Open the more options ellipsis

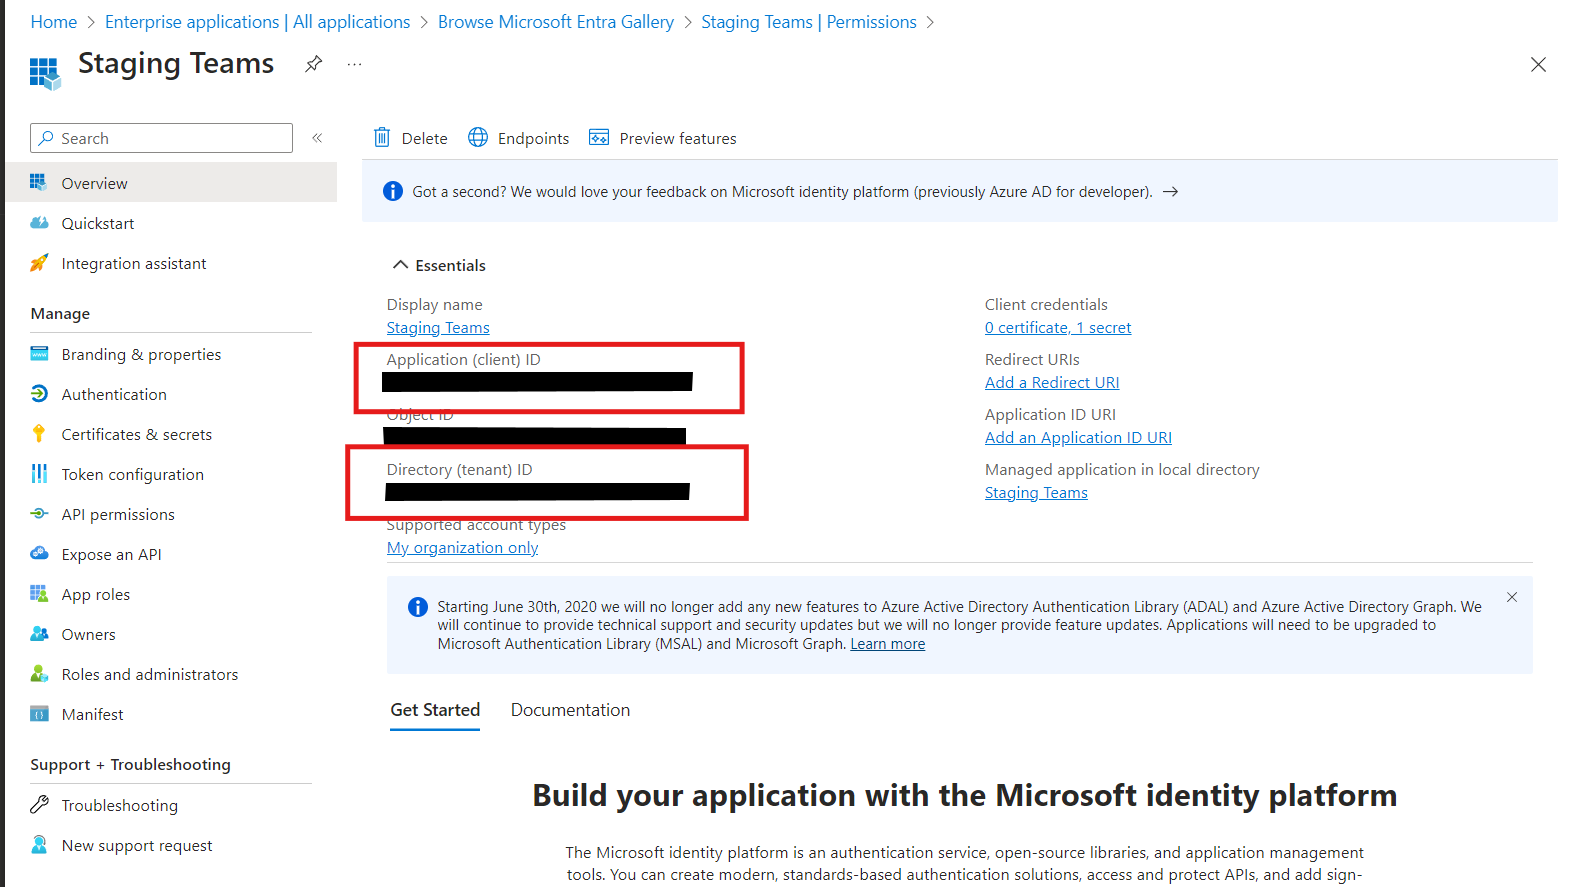(354, 64)
